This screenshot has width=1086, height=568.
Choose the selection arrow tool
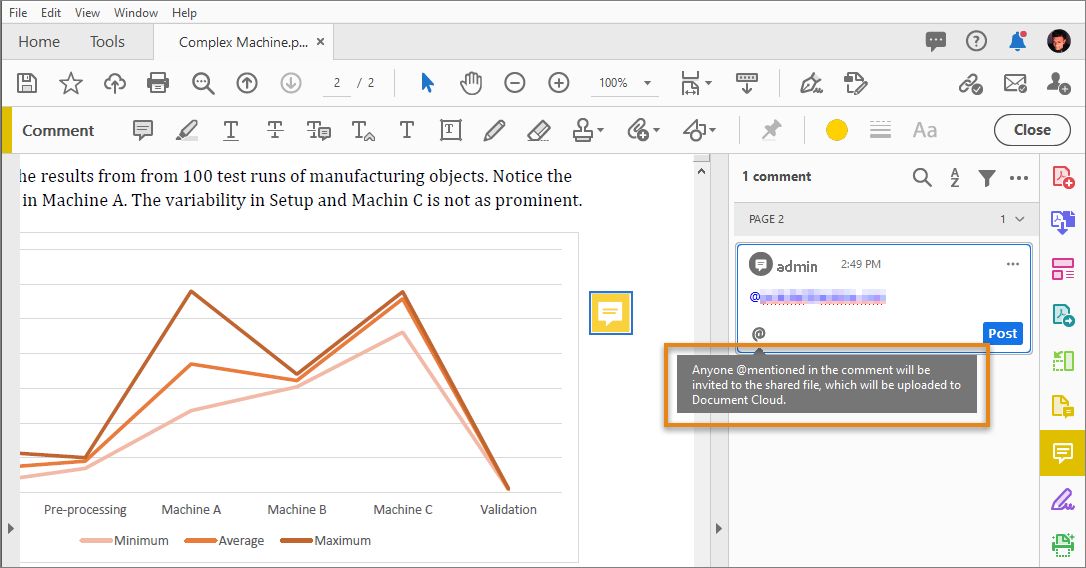pyautogui.click(x=427, y=83)
